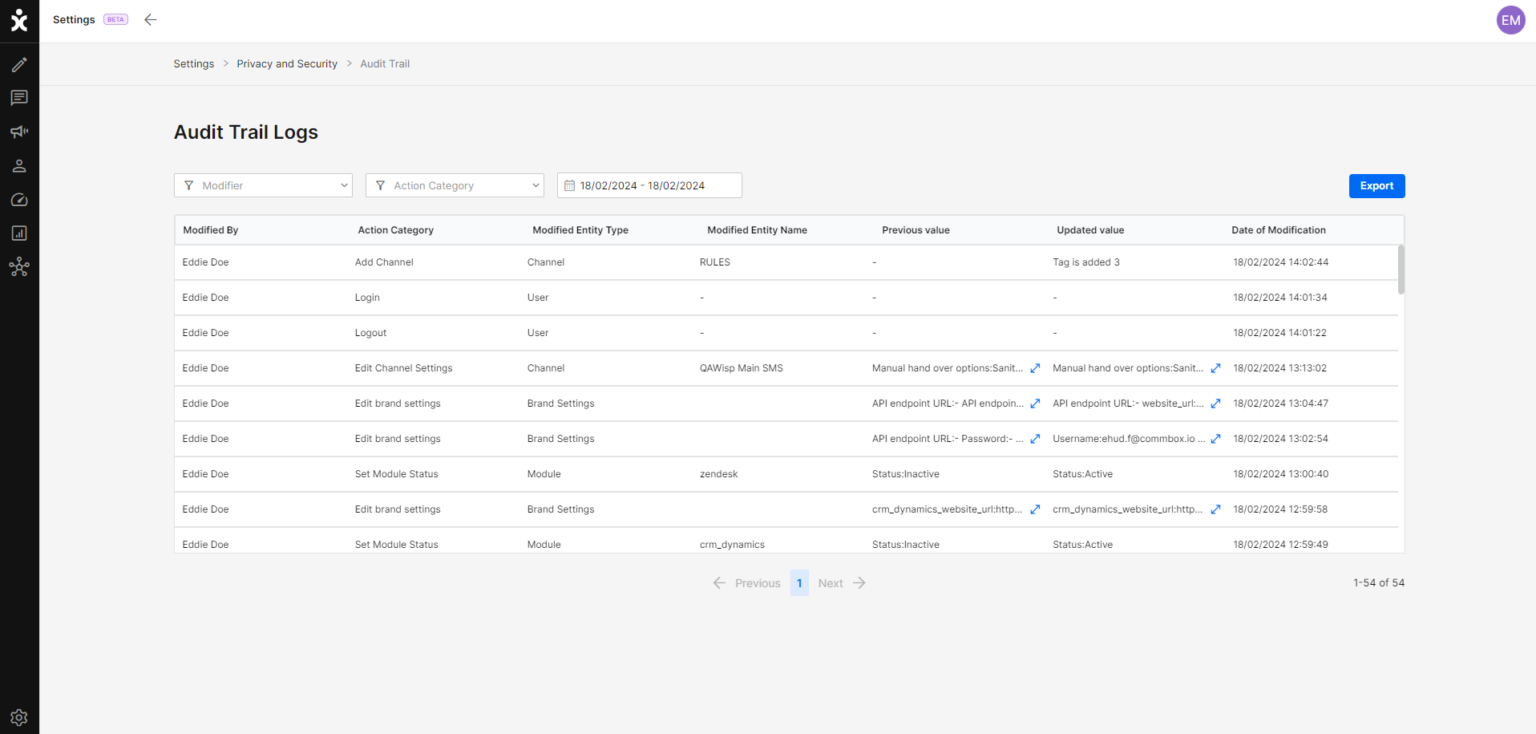Expand updated value on Edit brand settings row

coord(1213,403)
